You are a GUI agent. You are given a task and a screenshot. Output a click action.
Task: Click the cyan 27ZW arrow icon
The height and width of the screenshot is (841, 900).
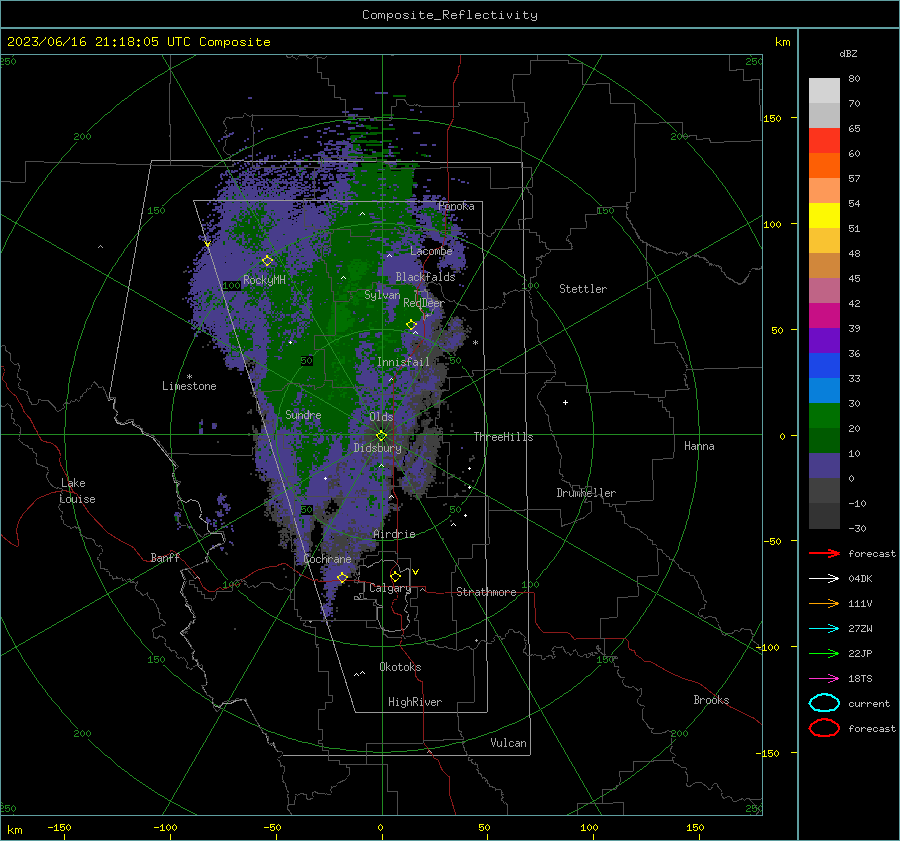click(824, 629)
